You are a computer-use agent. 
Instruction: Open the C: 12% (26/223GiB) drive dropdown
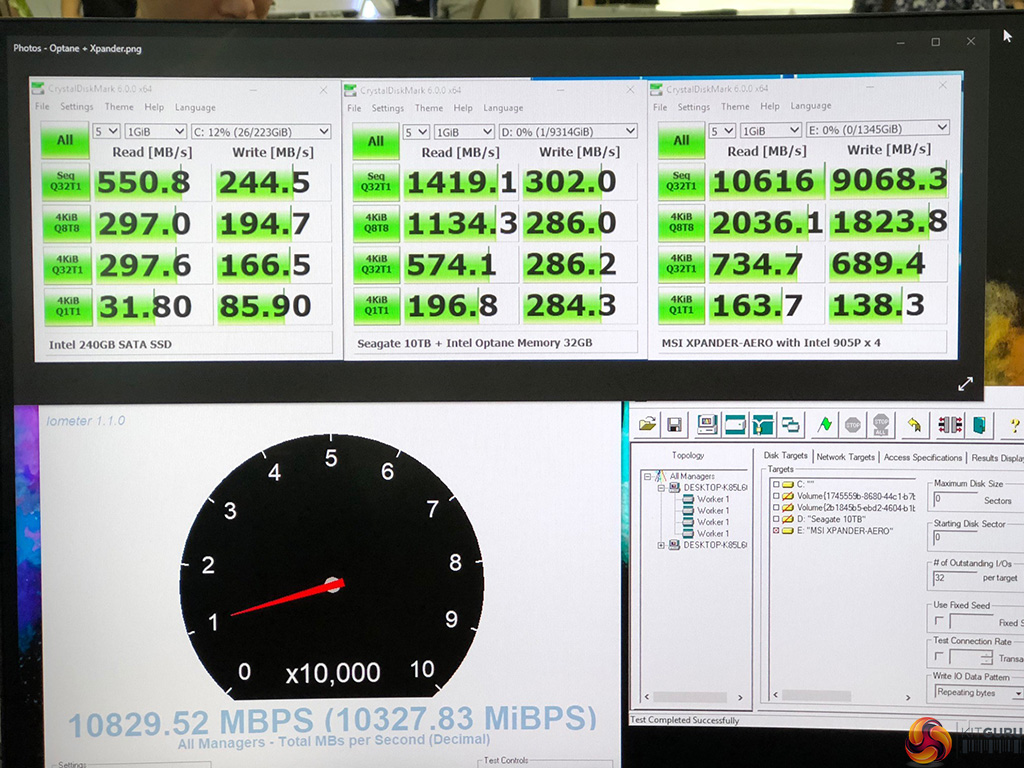click(x=261, y=131)
